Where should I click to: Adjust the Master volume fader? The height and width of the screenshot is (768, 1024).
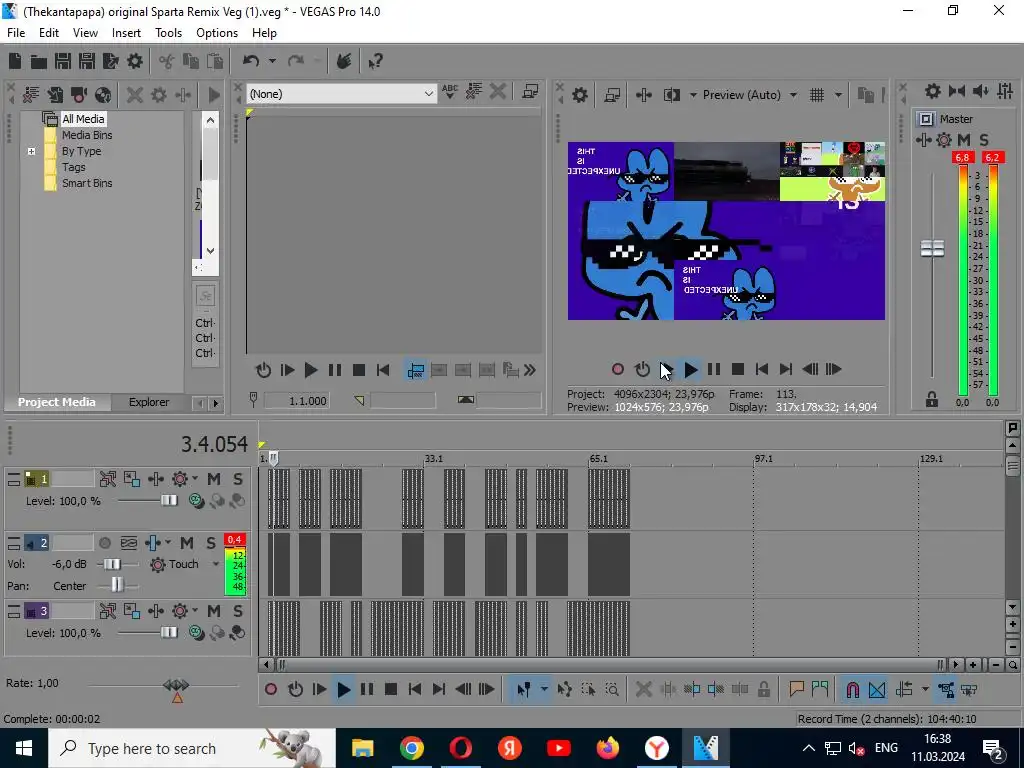932,249
